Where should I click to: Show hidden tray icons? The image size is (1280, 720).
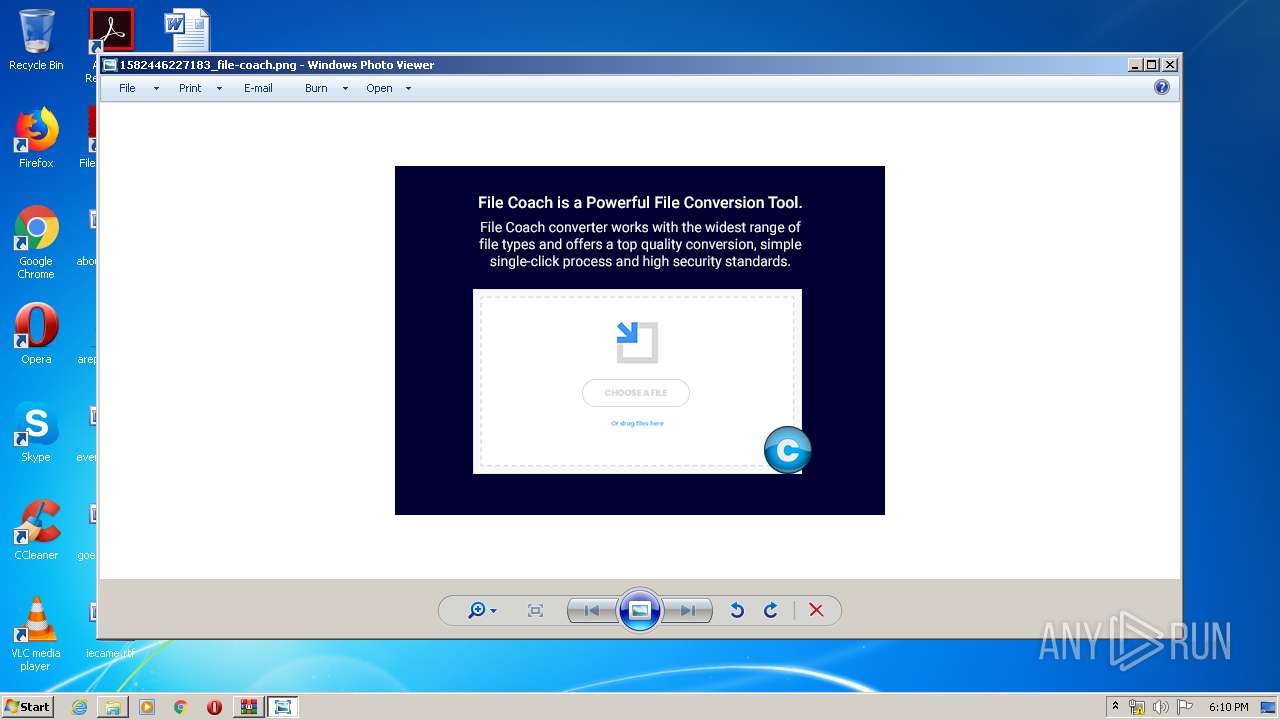[x=1115, y=707]
